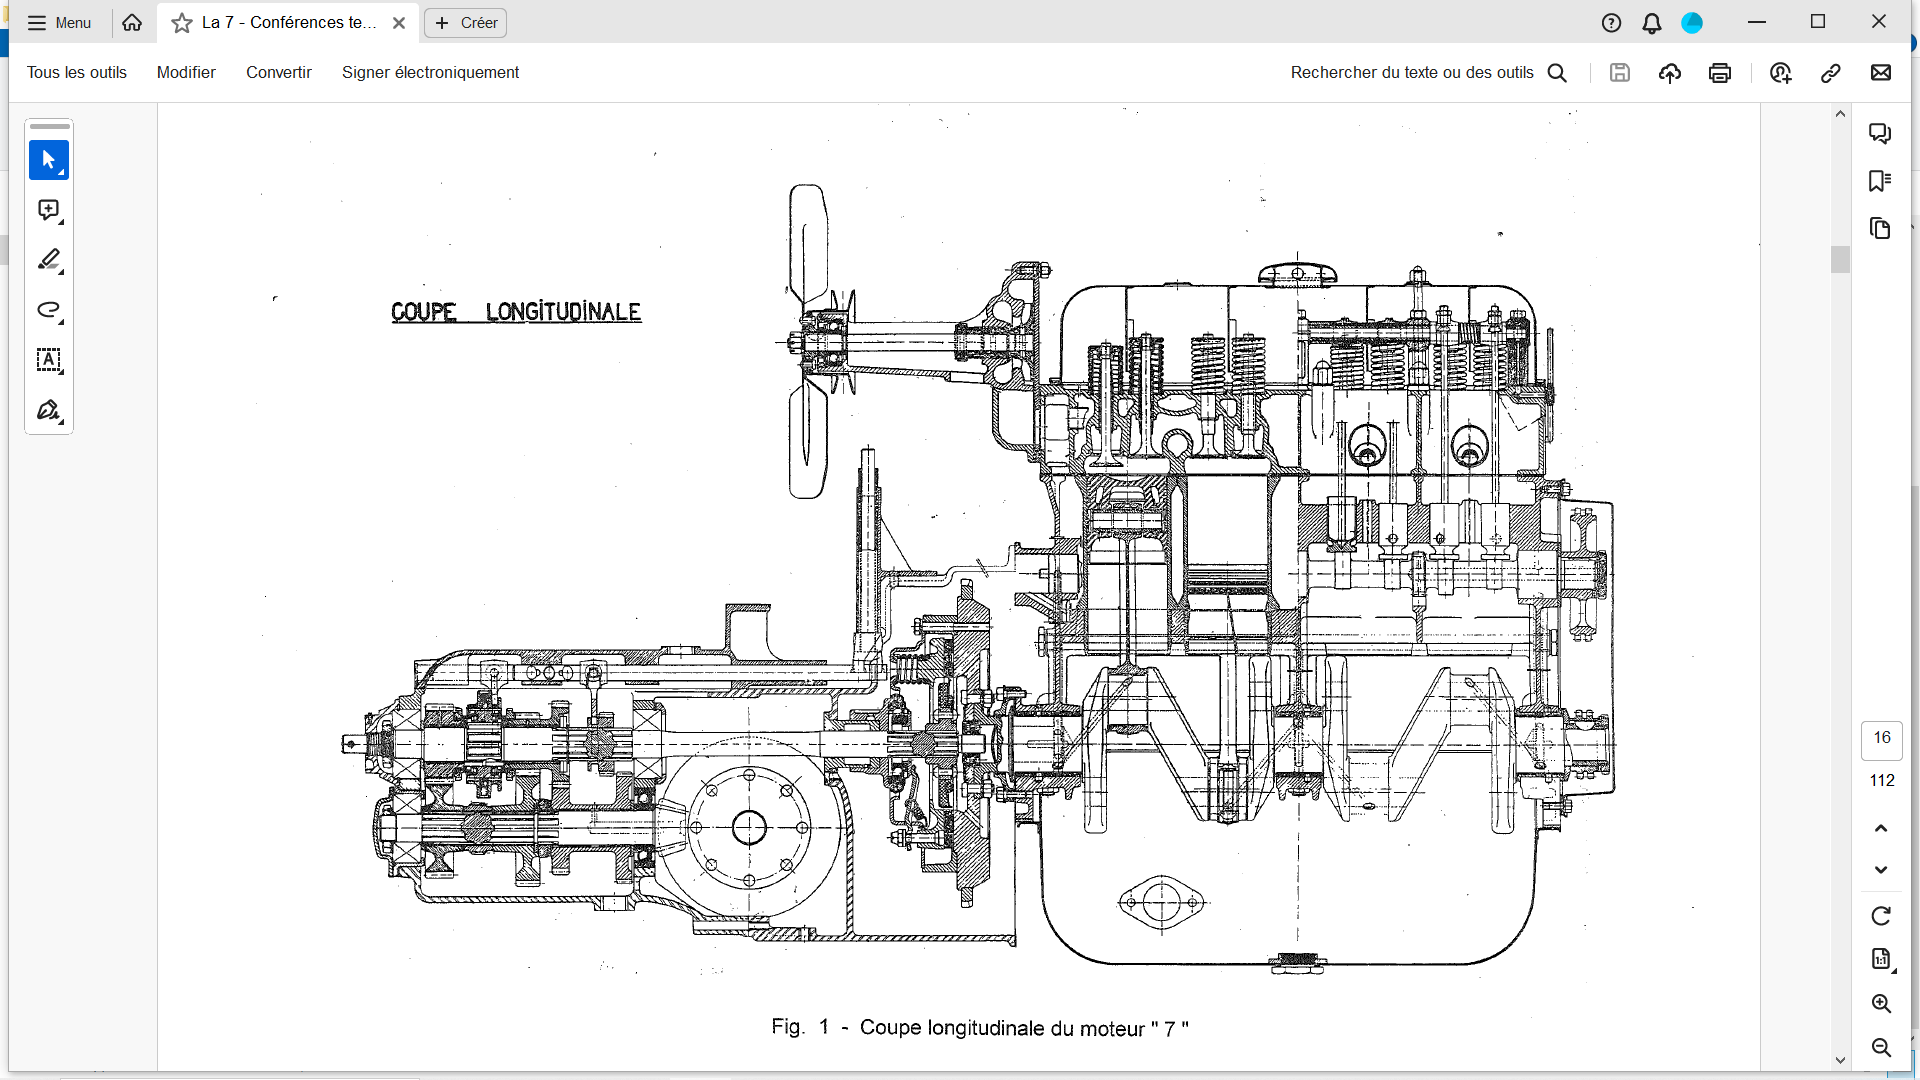Go to the next page with down chevron
The width and height of the screenshot is (1920, 1080).
point(1881,870)
